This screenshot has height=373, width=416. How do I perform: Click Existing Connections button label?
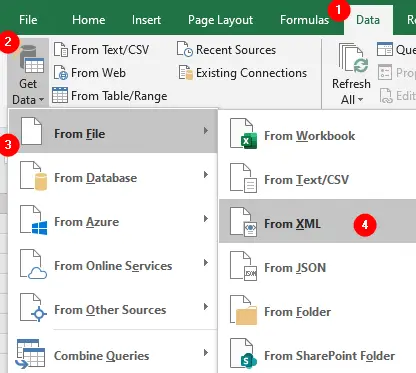[x=251, y=73]
